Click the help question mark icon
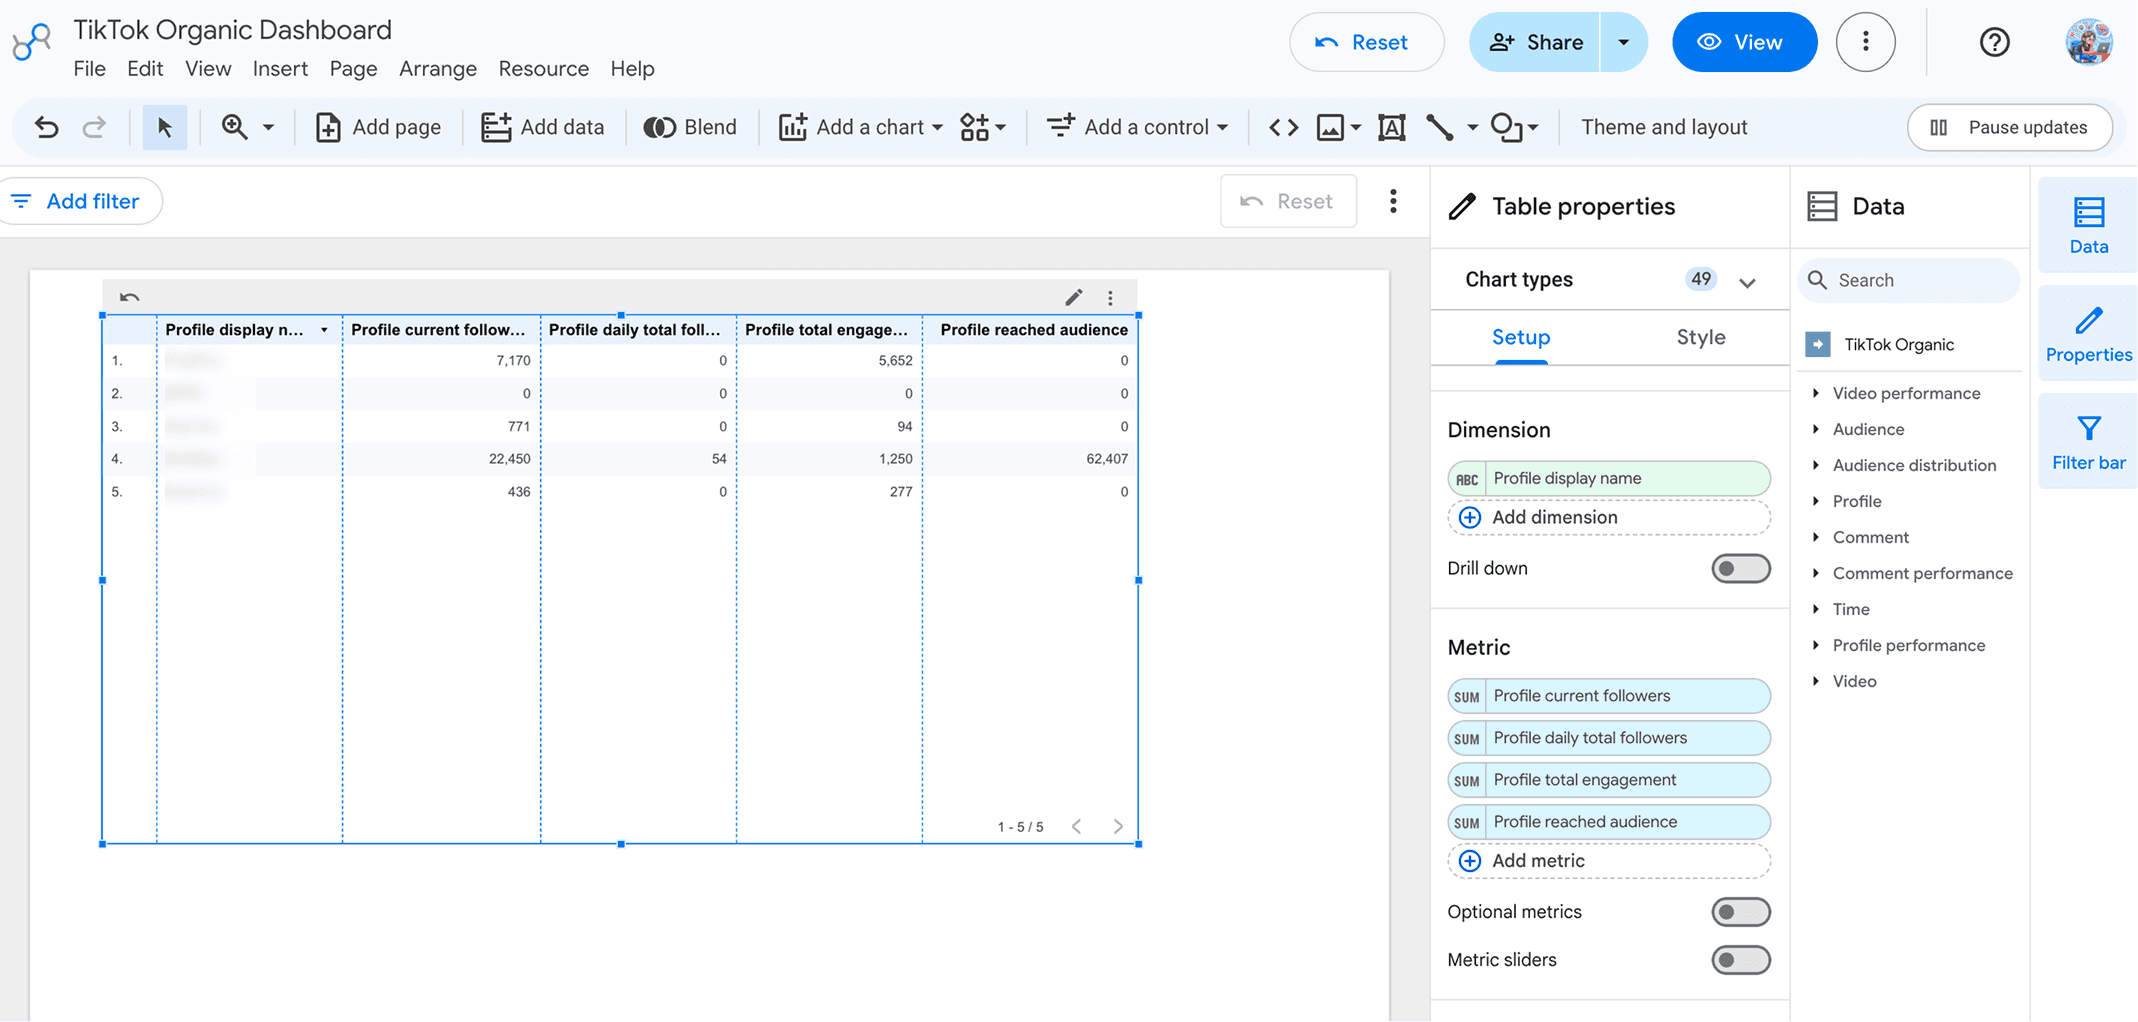 tap(1994, 42)
